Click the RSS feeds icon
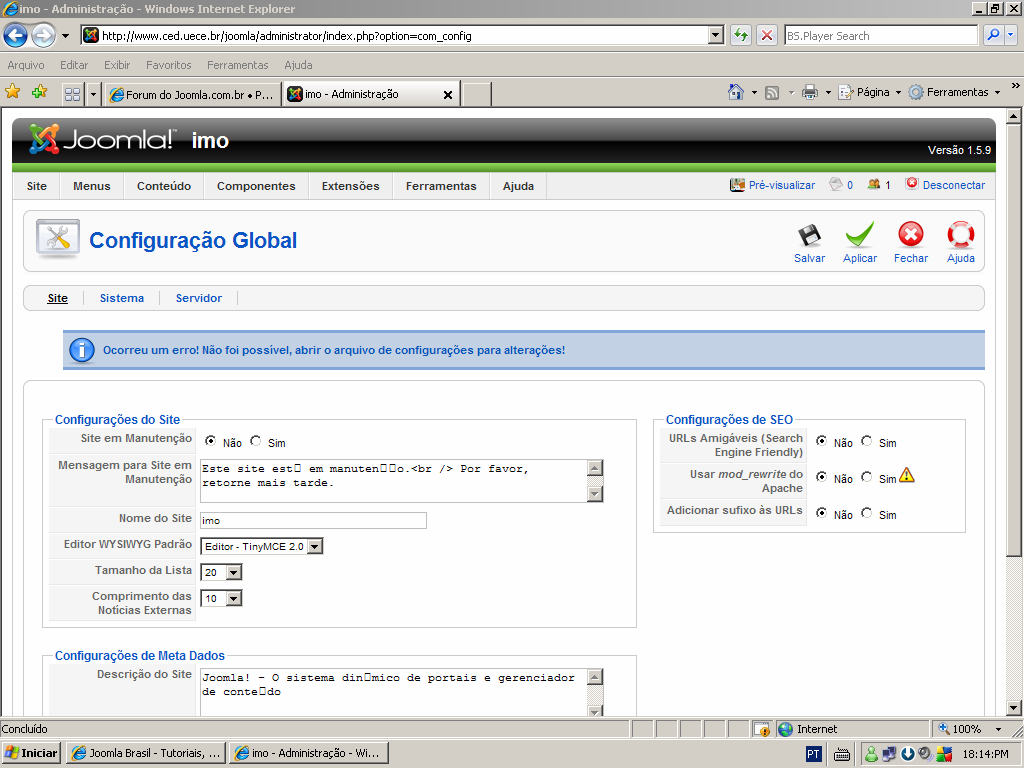The image size is (1024, 768). pos(772,93)
